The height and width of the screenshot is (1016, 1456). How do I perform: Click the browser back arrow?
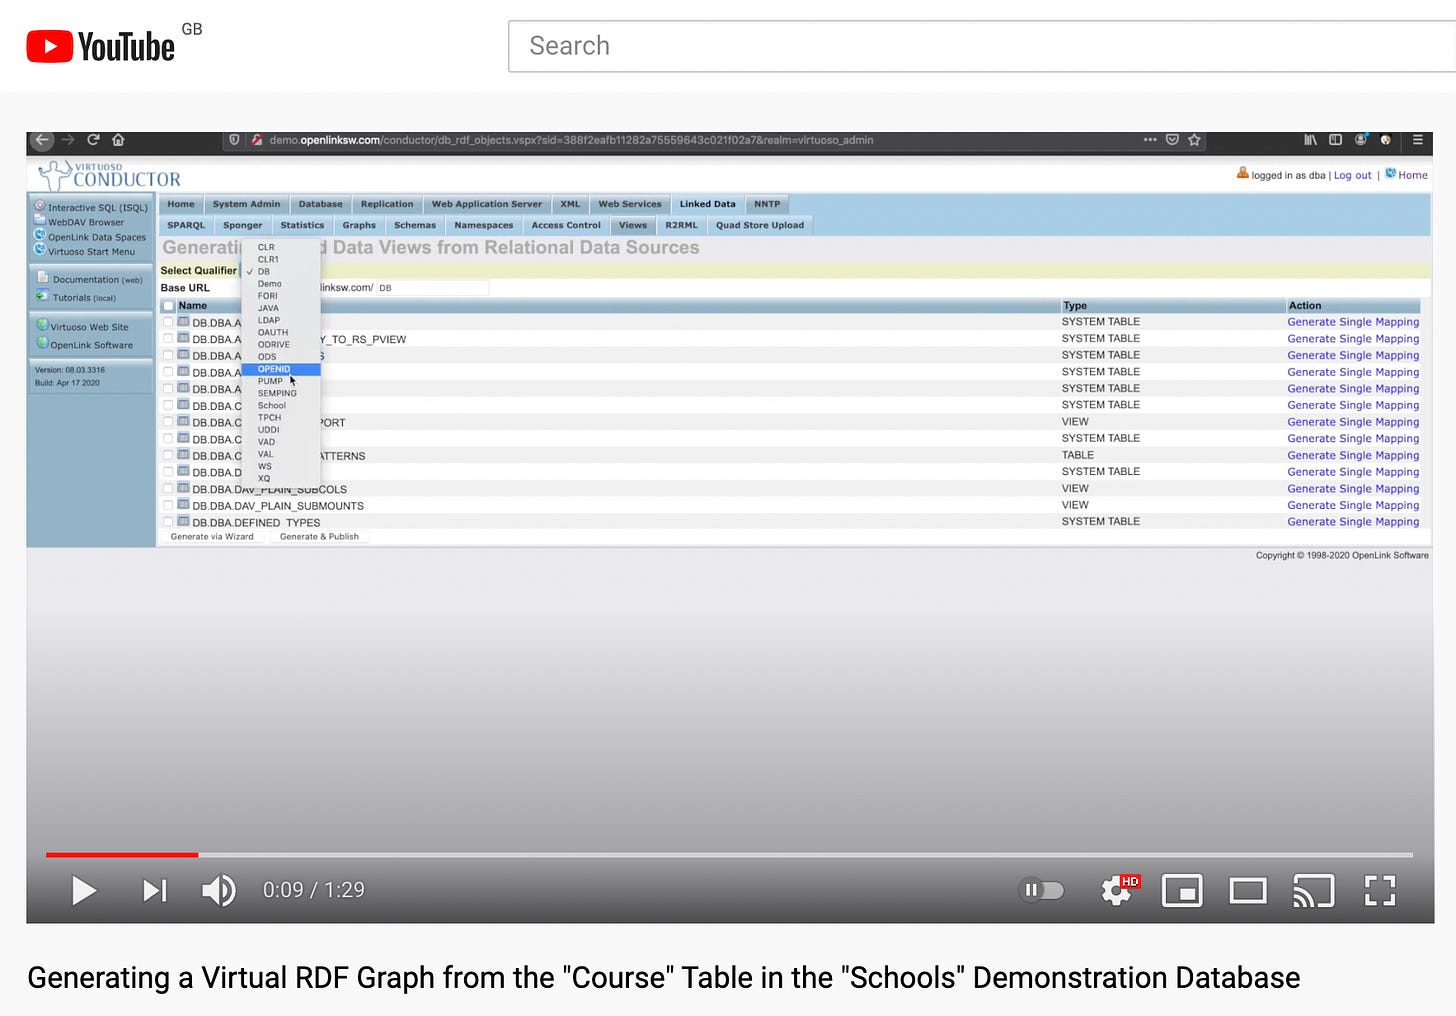pos(41,140)
